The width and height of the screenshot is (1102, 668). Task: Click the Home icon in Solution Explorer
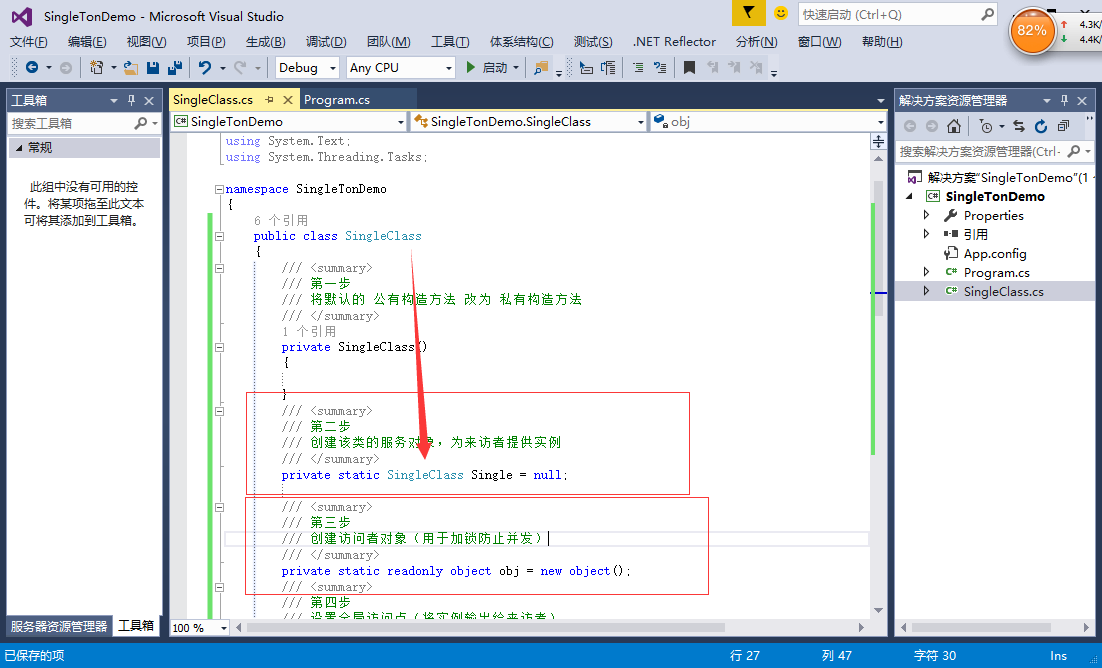click(954, 126)
